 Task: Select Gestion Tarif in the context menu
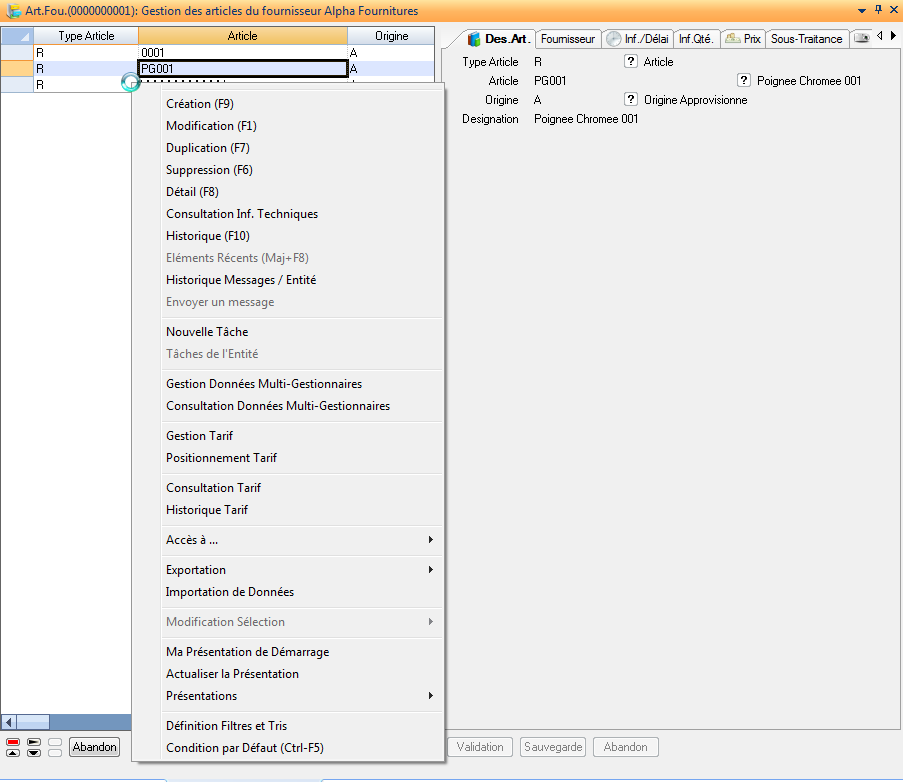[x=199, y=436]
